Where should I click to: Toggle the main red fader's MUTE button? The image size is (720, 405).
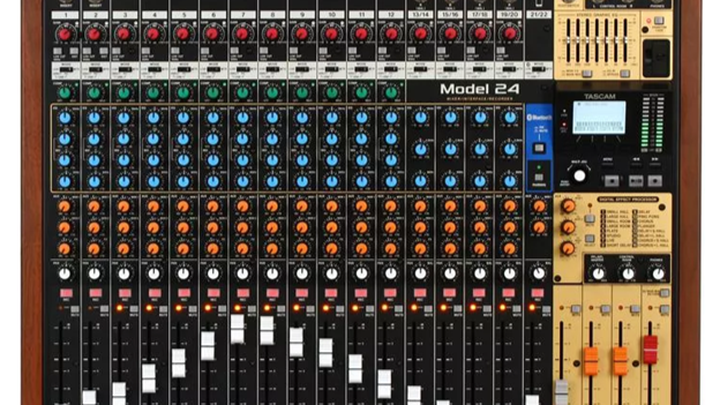pyautogui.click(x=664, y=310)
